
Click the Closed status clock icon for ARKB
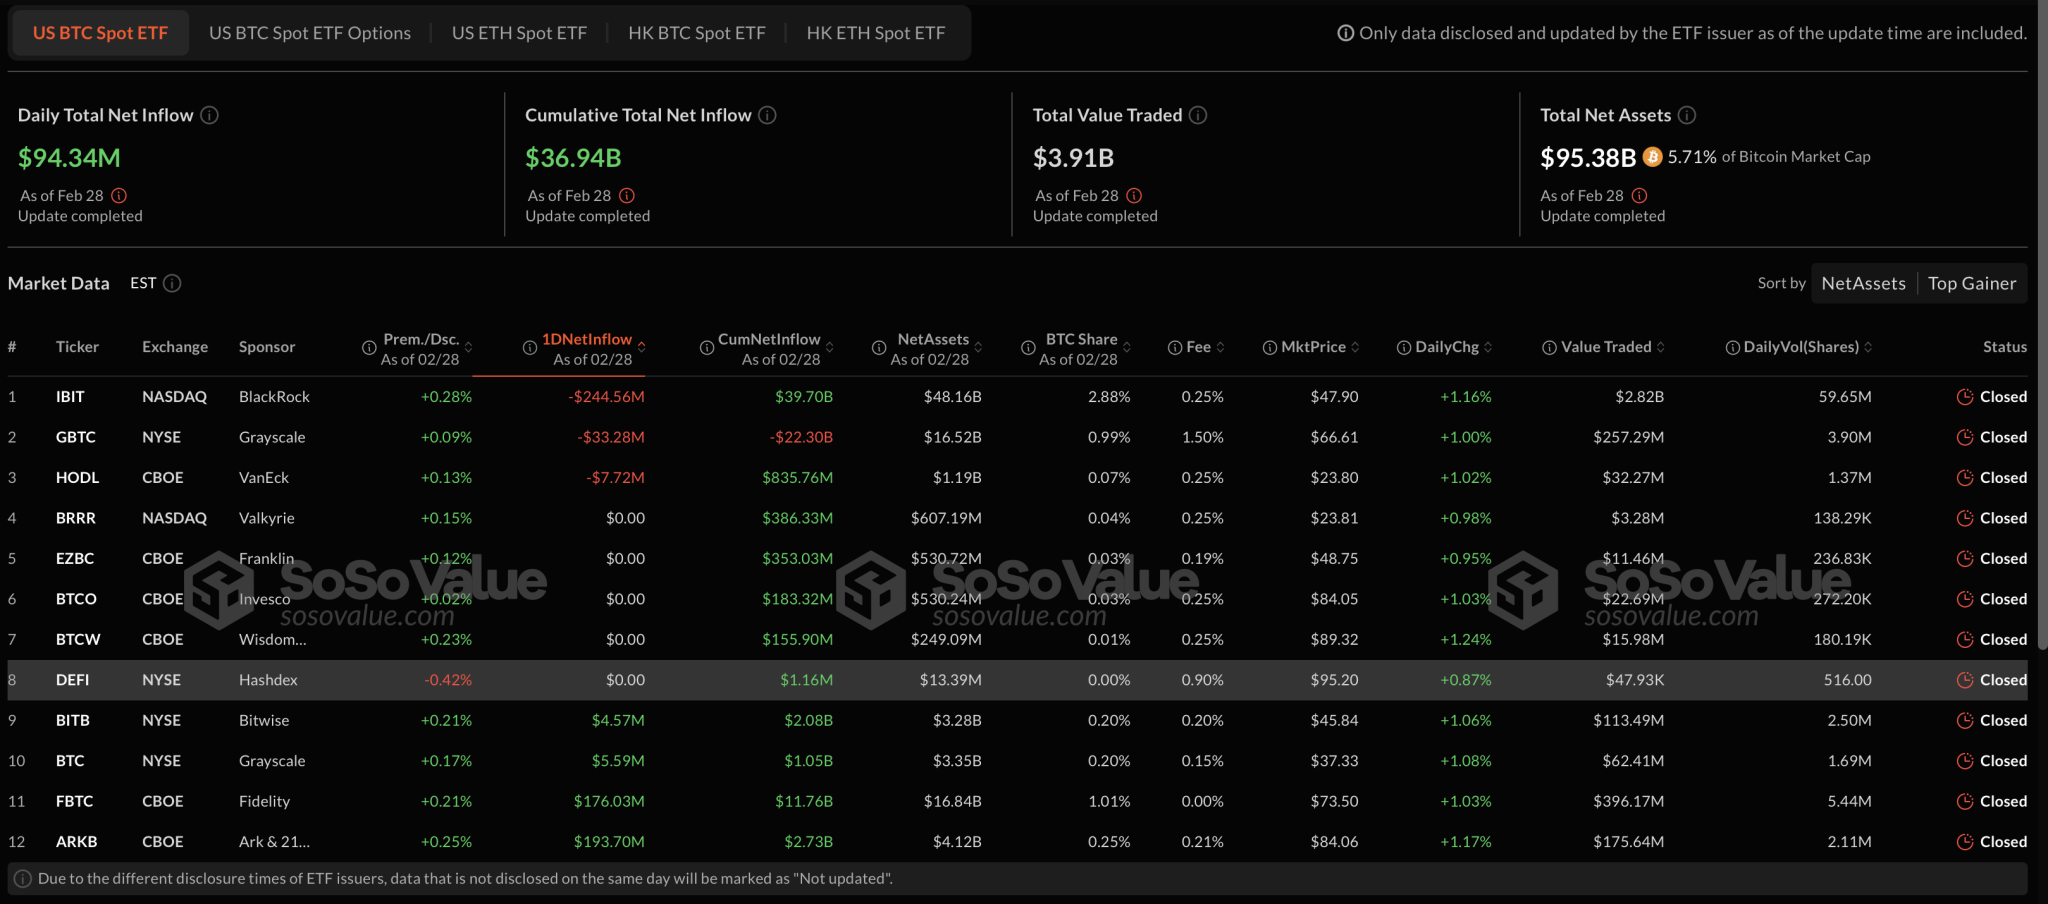tap(1965, 842)
